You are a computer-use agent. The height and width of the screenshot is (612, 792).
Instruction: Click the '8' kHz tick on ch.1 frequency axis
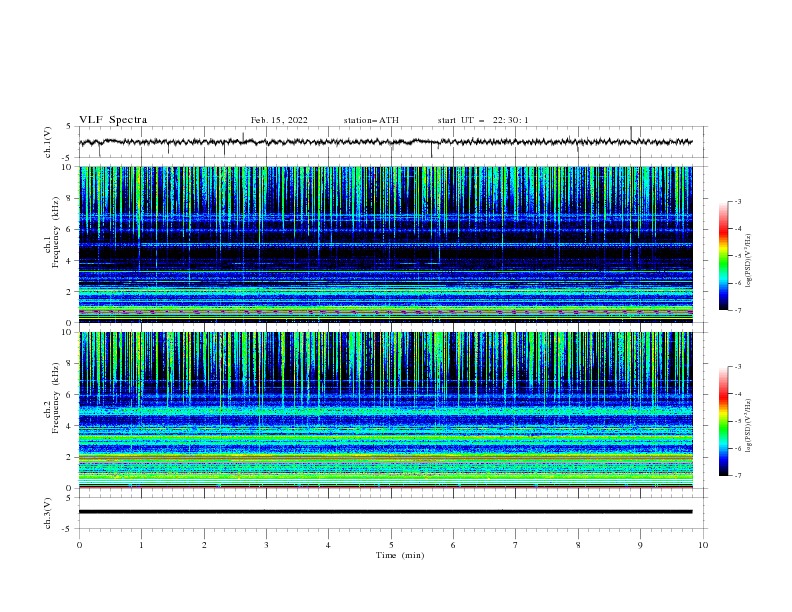click(71, 198)
